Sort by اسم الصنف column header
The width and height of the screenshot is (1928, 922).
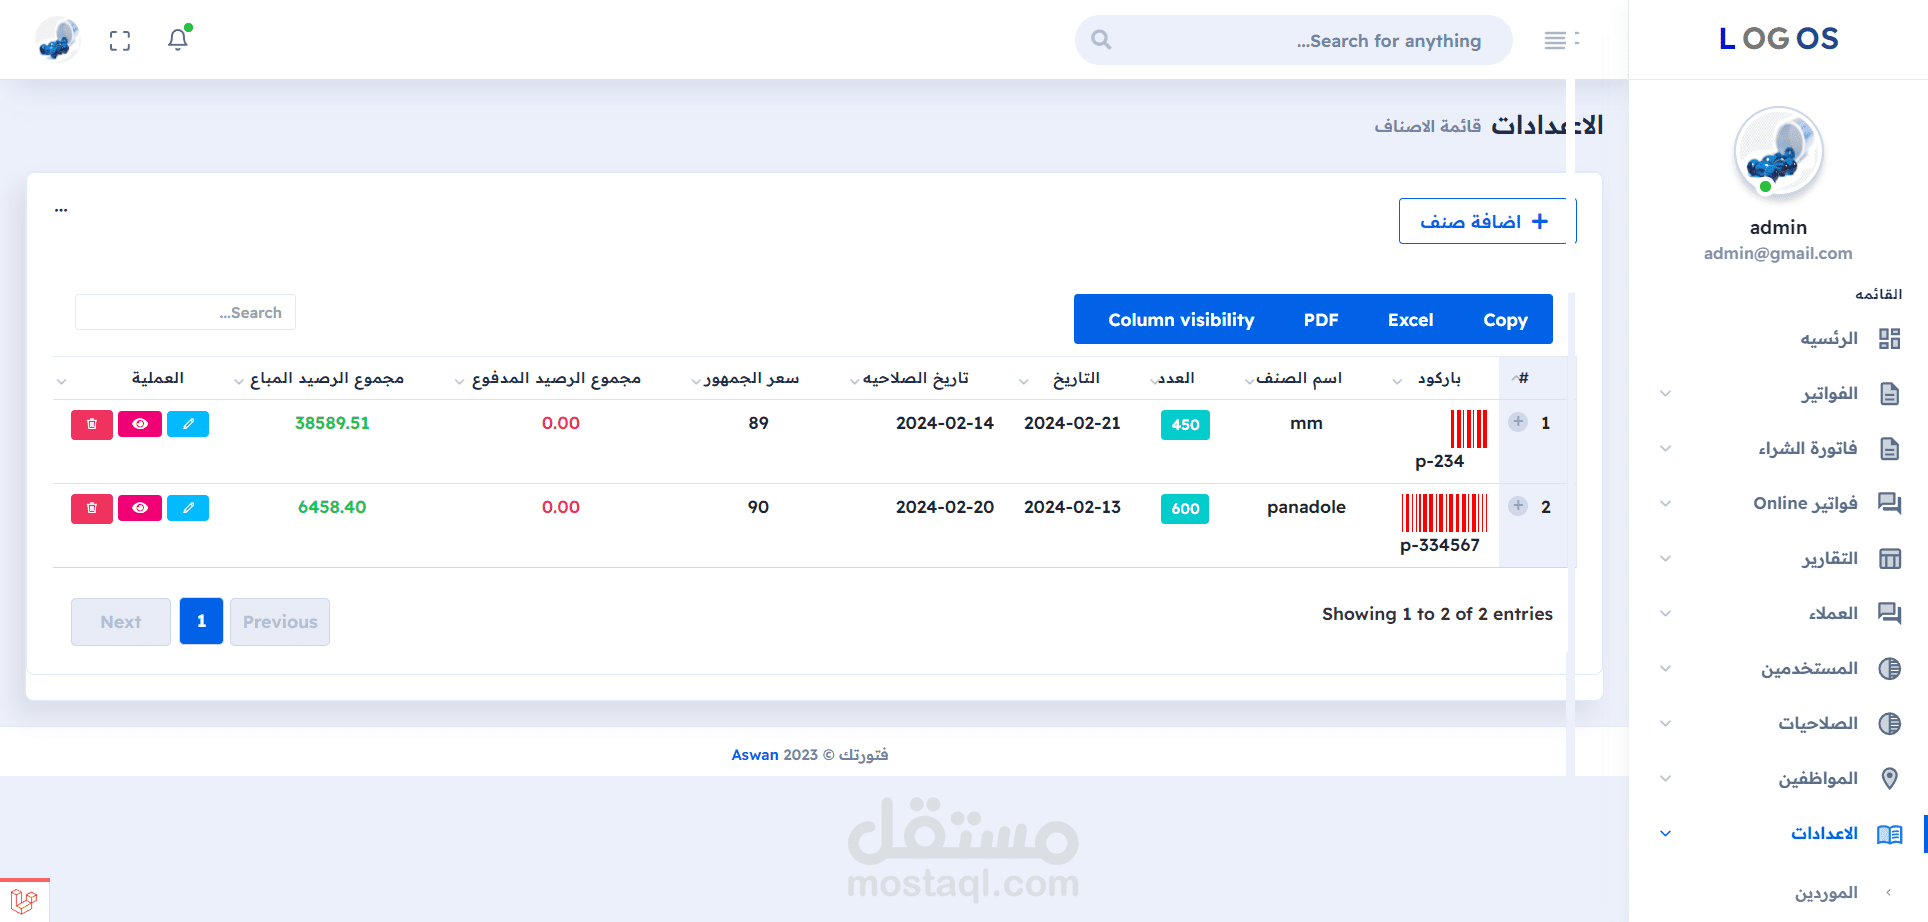1298,378
